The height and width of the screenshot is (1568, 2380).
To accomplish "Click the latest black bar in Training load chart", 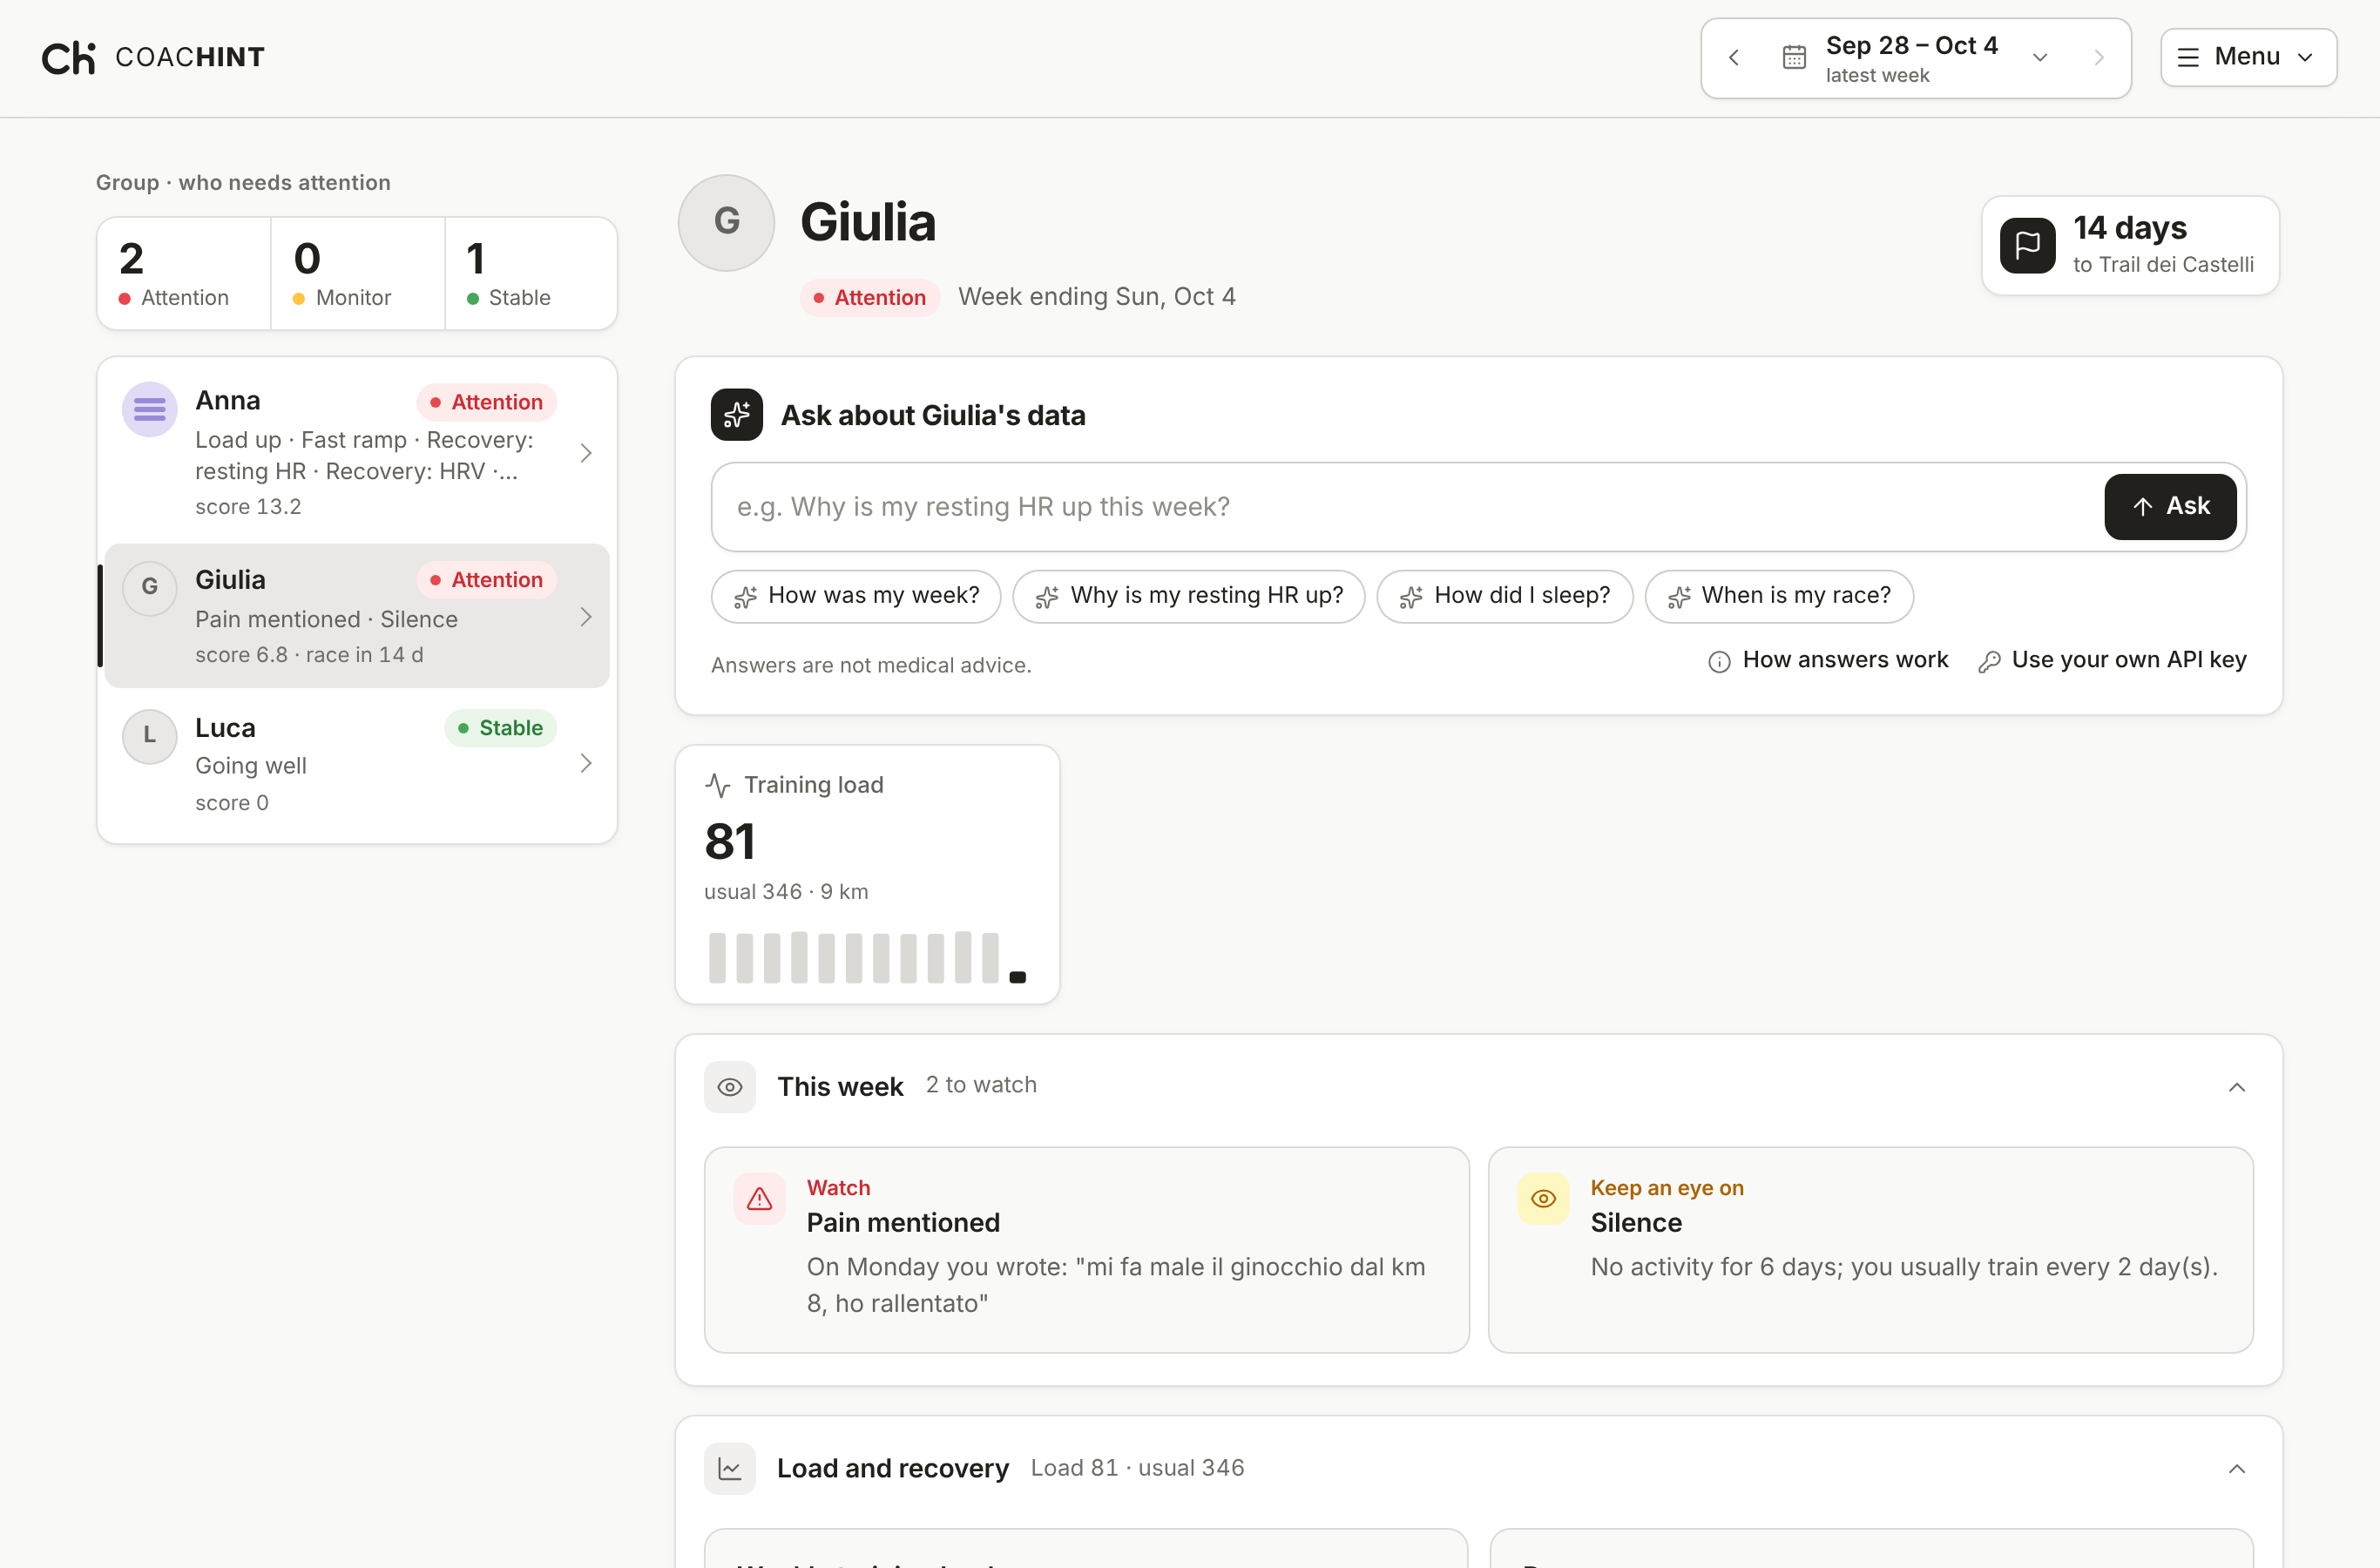I will pos(1018,977).
